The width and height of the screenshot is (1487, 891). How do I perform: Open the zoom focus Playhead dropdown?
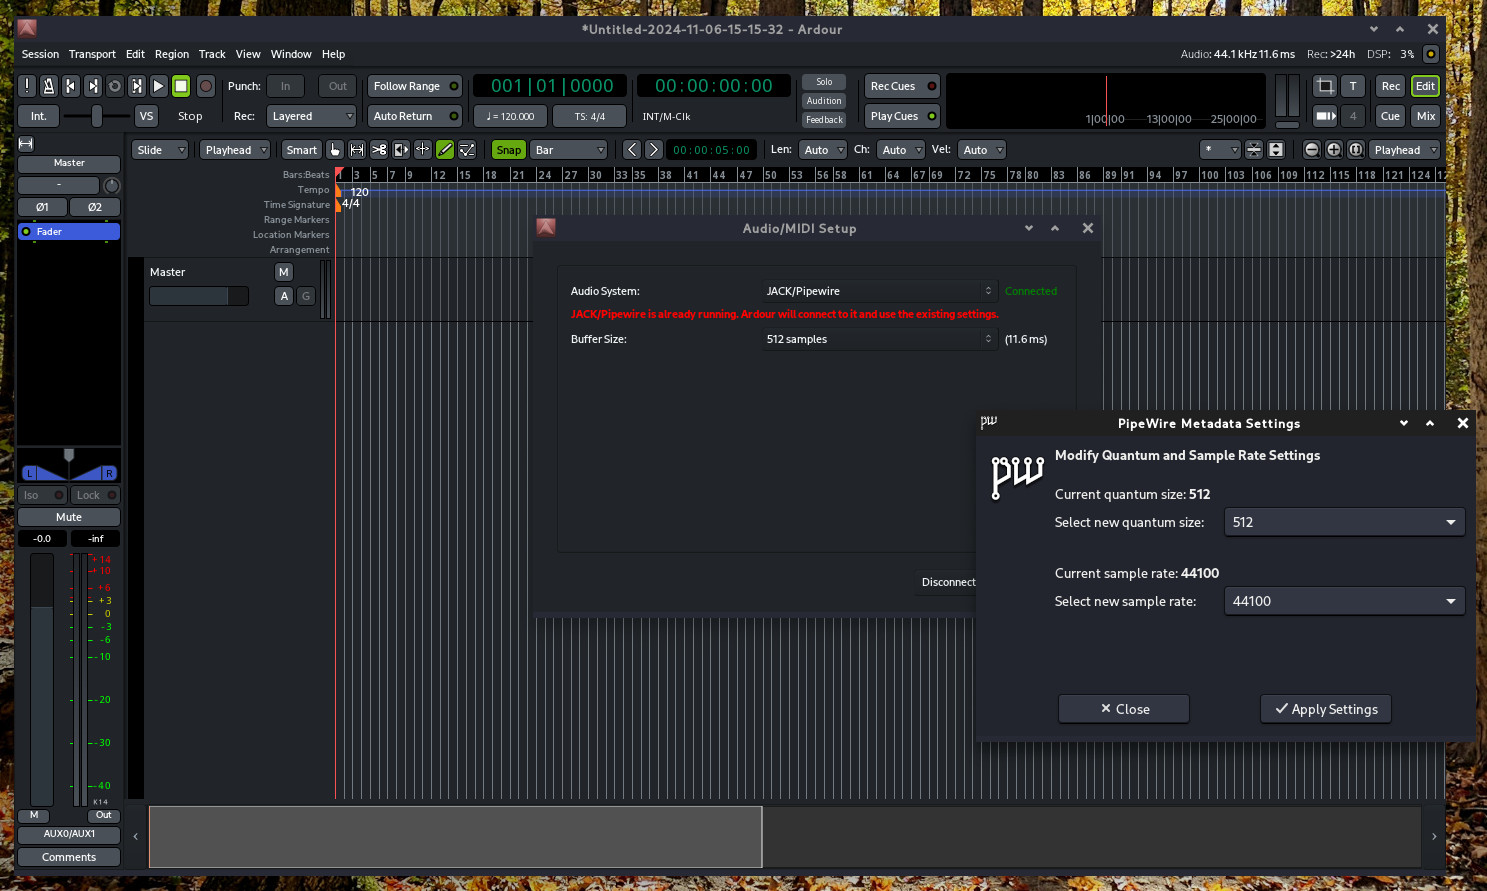1404,150
